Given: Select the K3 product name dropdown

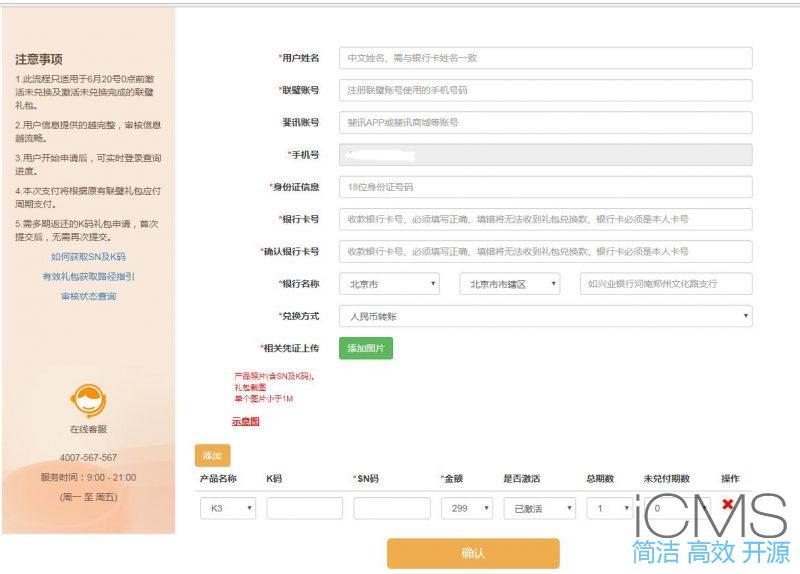Looking at the screenshot, I should (228, 508).
